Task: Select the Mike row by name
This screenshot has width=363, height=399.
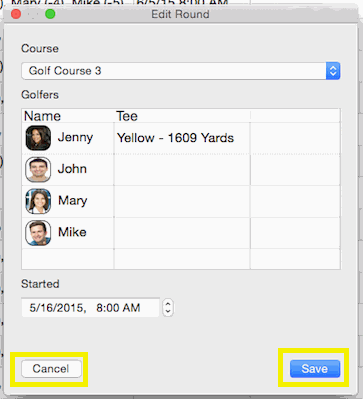Action: (72, 232)
